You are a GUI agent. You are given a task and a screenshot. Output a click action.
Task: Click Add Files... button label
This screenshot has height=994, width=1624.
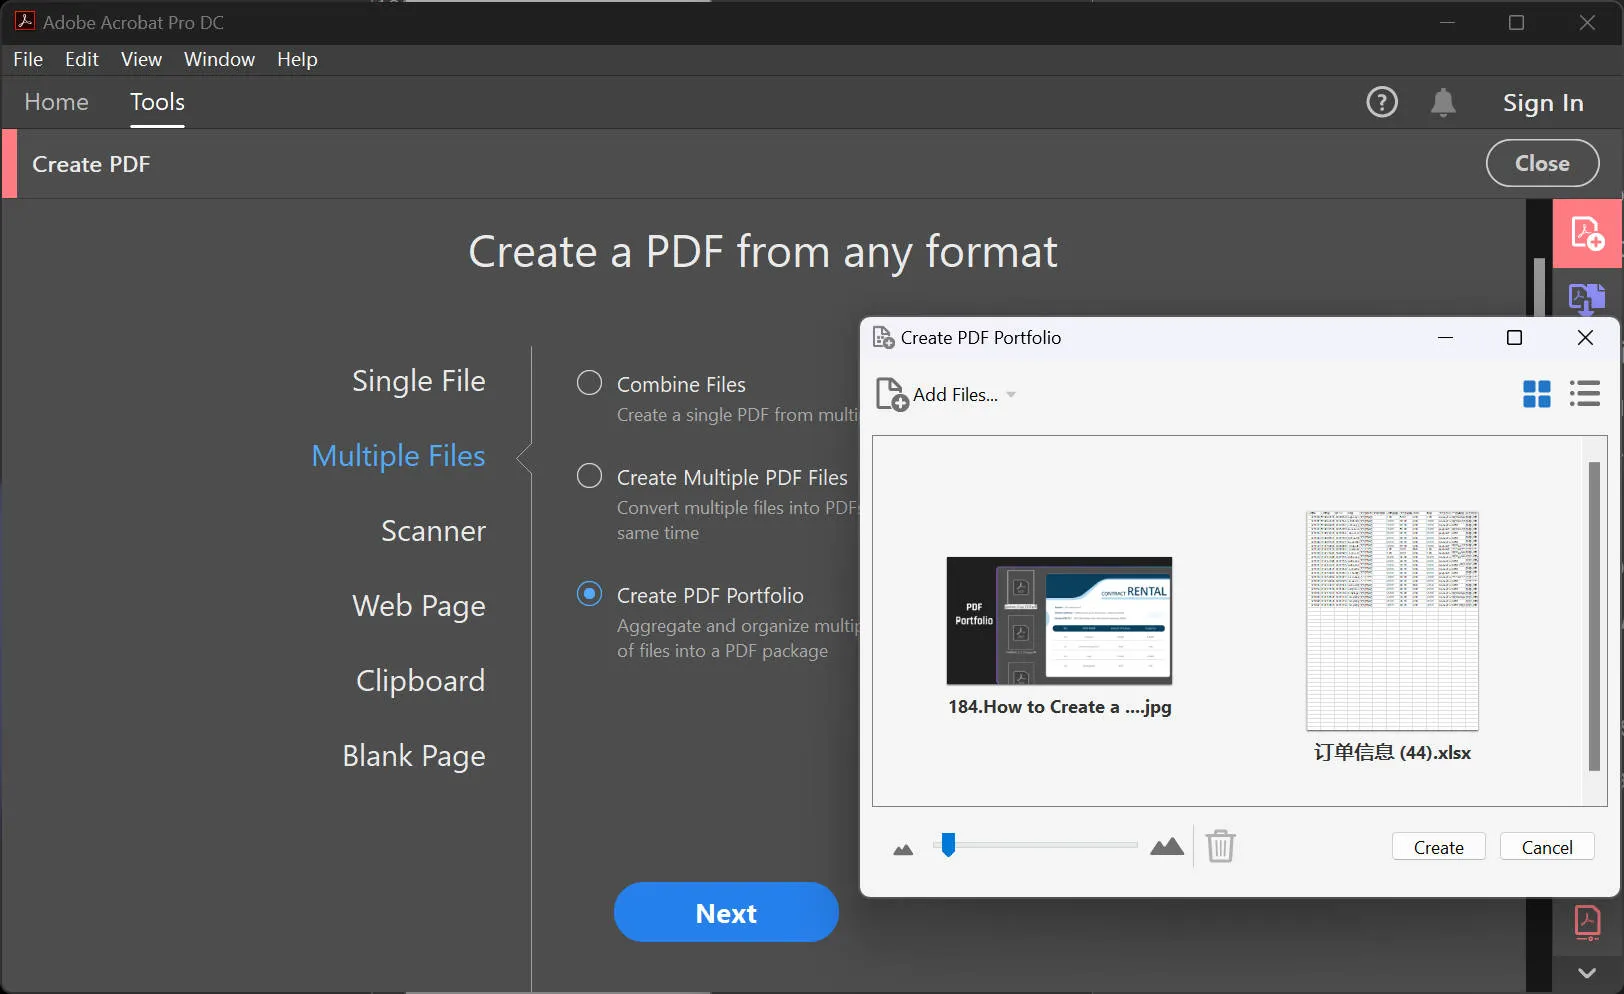955,395
